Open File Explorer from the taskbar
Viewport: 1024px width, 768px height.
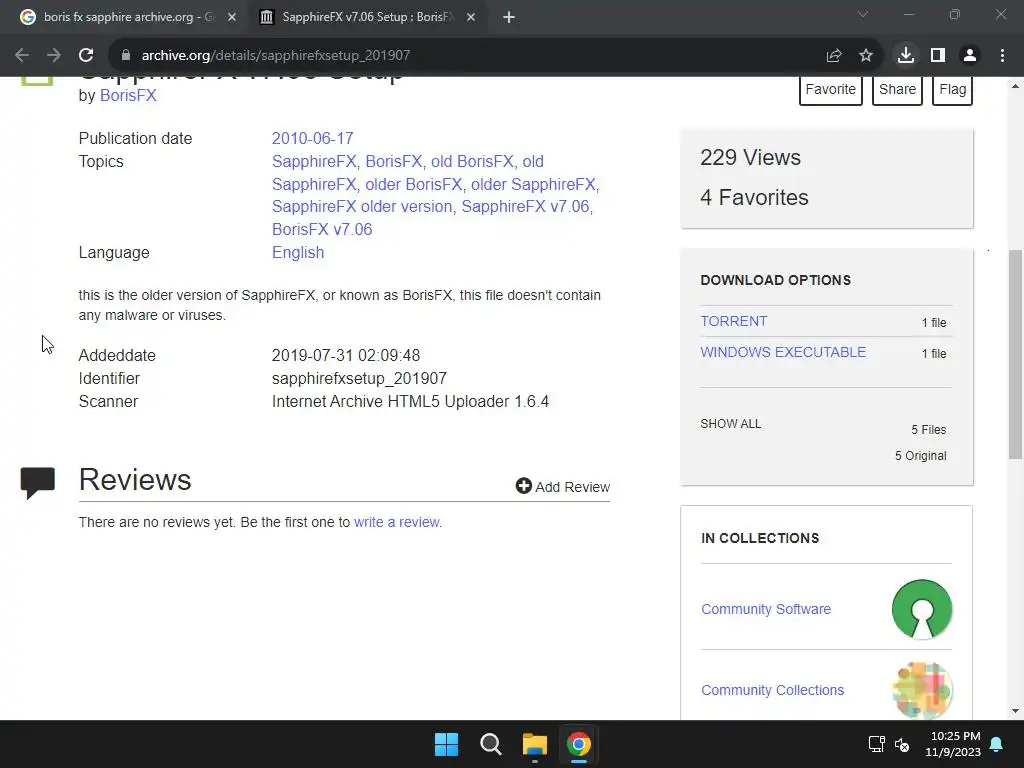(x=534, y=744)
